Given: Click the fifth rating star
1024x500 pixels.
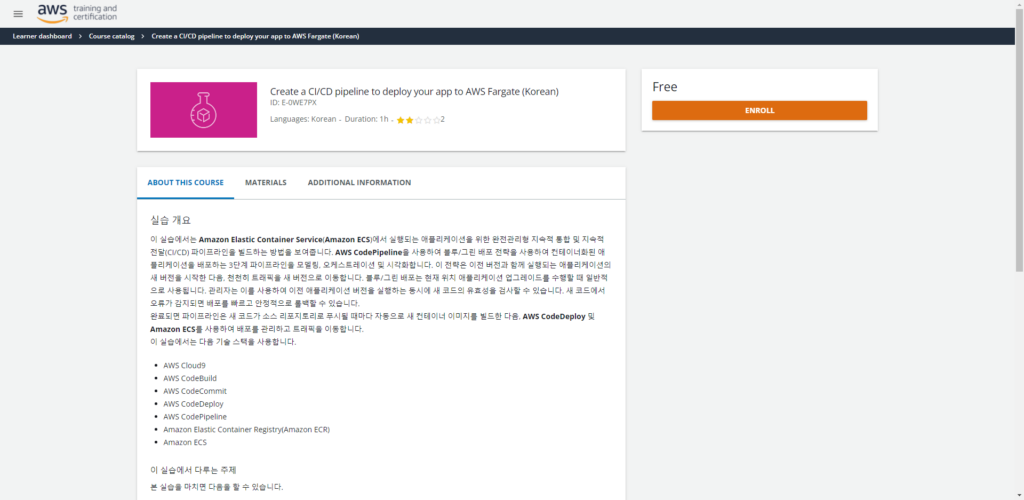Looking at the screenshot, I should click(437, 120).
